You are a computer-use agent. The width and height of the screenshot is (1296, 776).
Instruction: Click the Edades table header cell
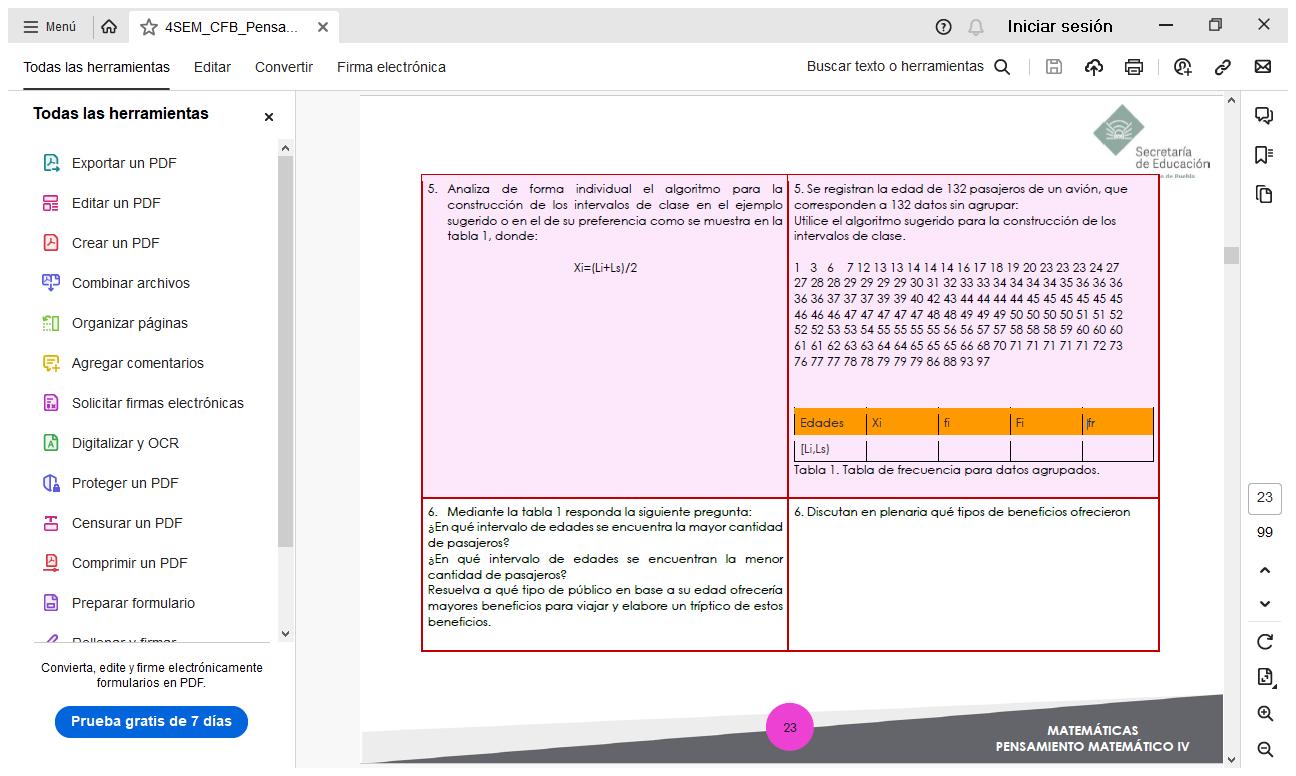(x=830, y=422)
